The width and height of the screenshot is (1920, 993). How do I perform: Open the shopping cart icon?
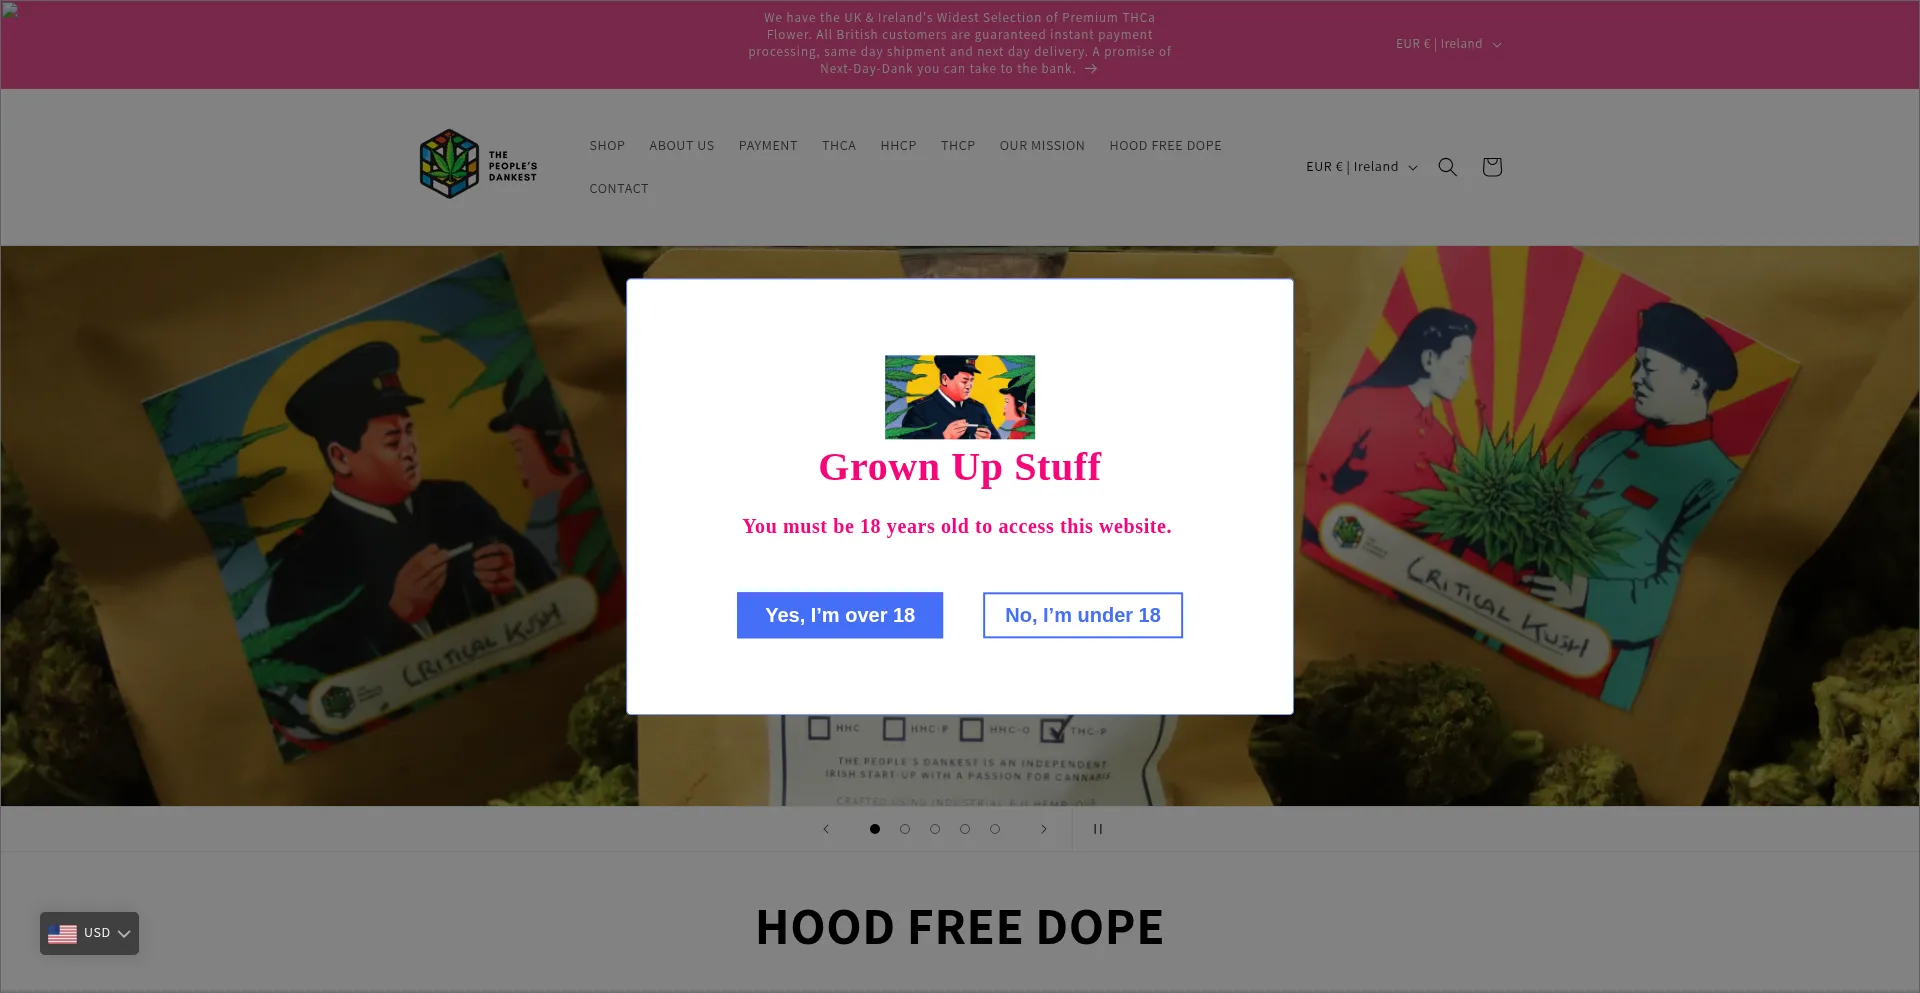[1491, 167]
